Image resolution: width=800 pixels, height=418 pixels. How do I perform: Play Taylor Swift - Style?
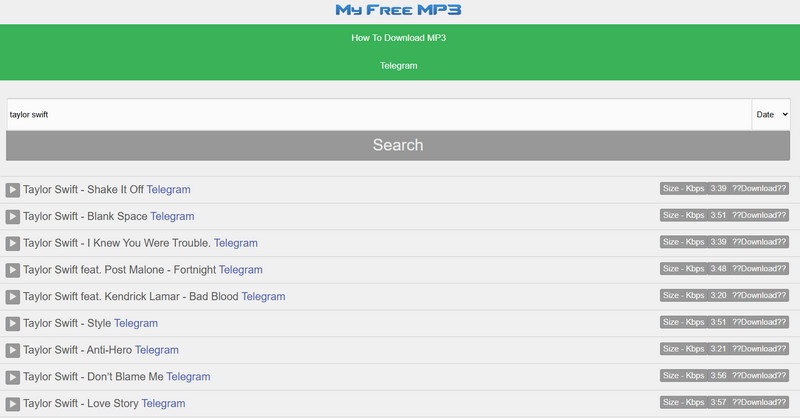click(x=13, y=324)
